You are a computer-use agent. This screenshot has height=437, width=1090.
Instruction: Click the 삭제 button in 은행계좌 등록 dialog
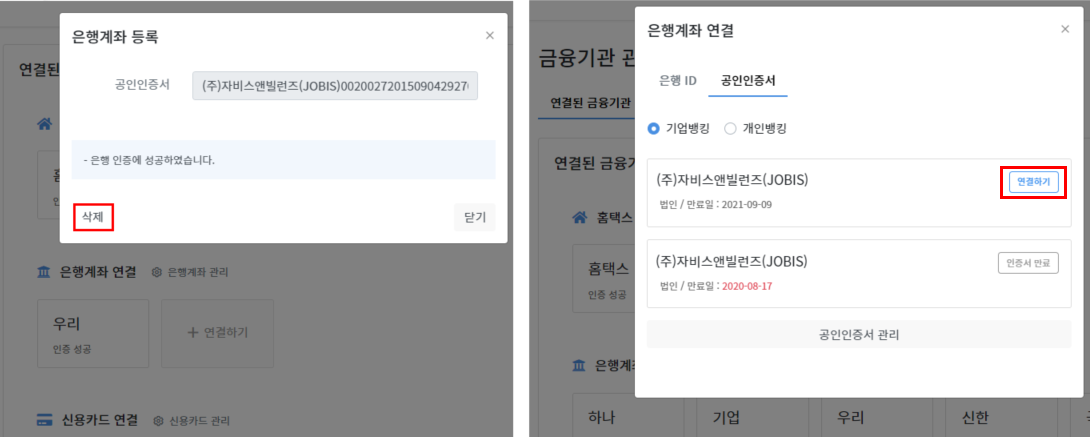coord(93,217)
